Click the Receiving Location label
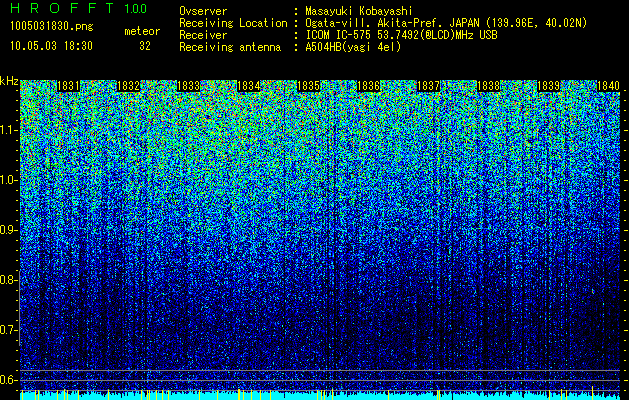This screenshot has width=629, height=400. point(233,23)
